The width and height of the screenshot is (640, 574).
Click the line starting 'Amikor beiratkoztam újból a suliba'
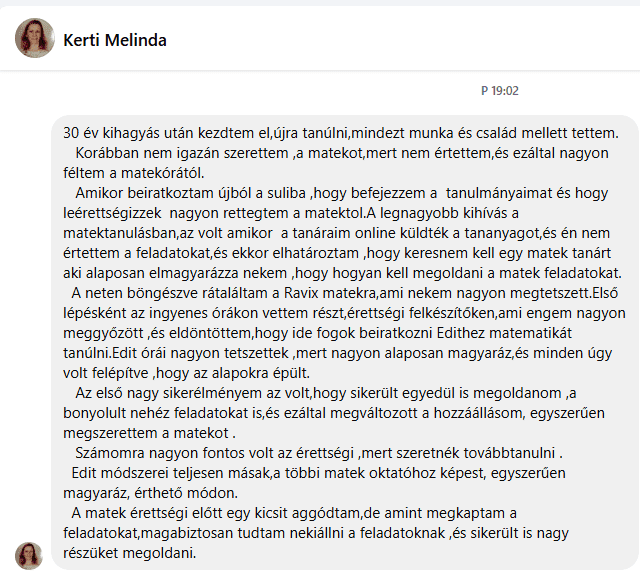coord(342,193)
